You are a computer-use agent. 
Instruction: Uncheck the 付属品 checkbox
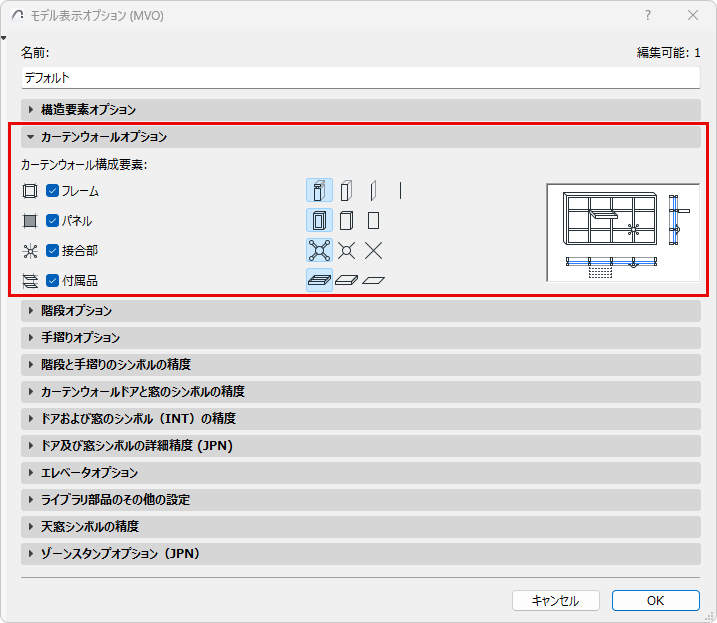coord(53,280)
